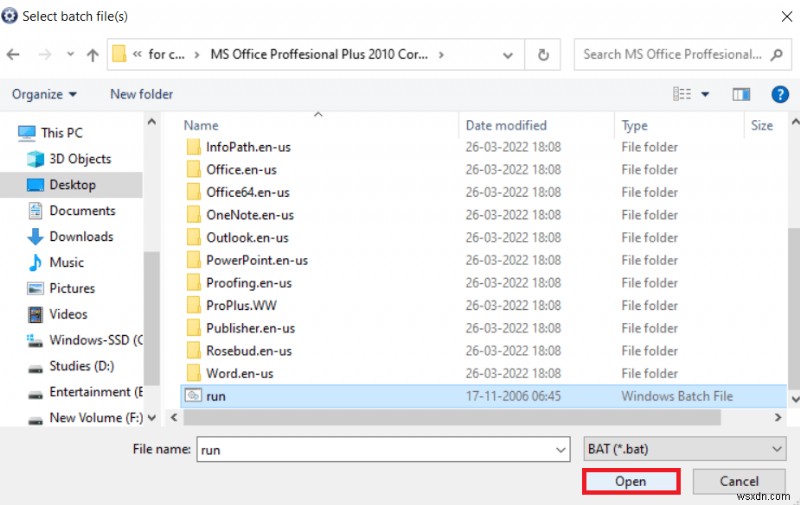Click the Back navigation arrow
Screen dimensions: 800x505
click(13, 54)
